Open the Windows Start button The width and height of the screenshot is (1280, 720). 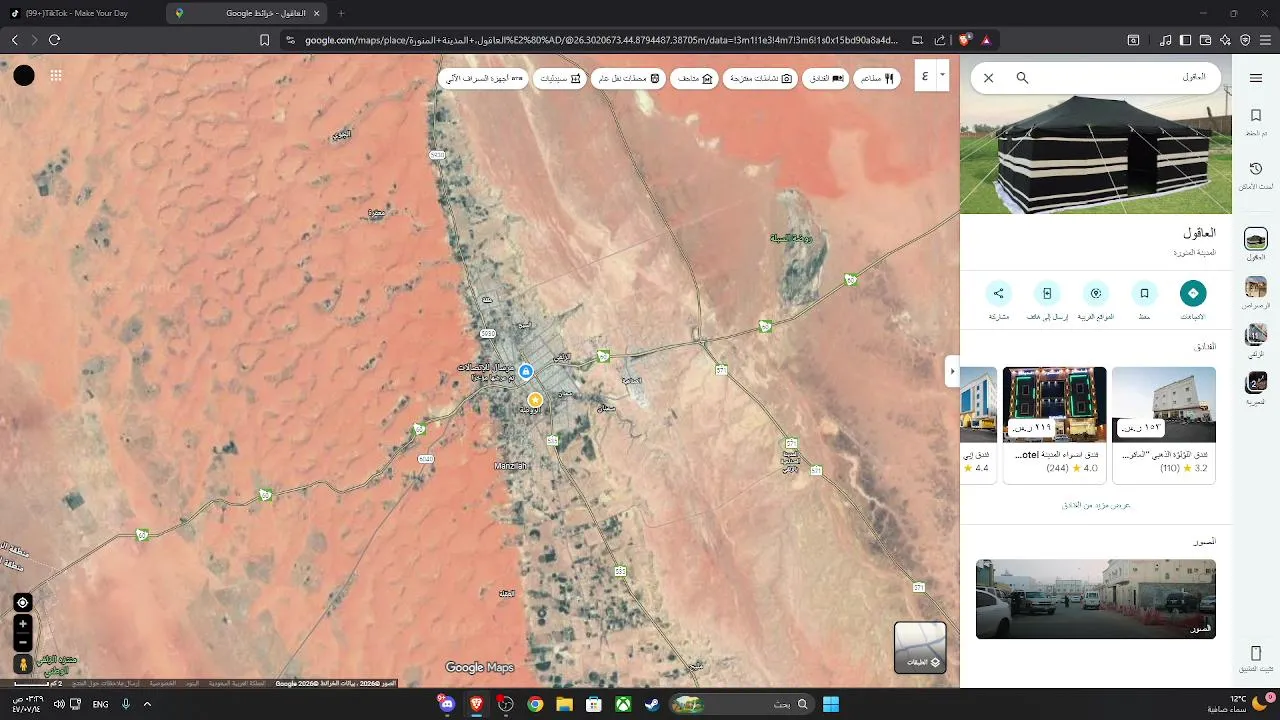click(830, 704)
